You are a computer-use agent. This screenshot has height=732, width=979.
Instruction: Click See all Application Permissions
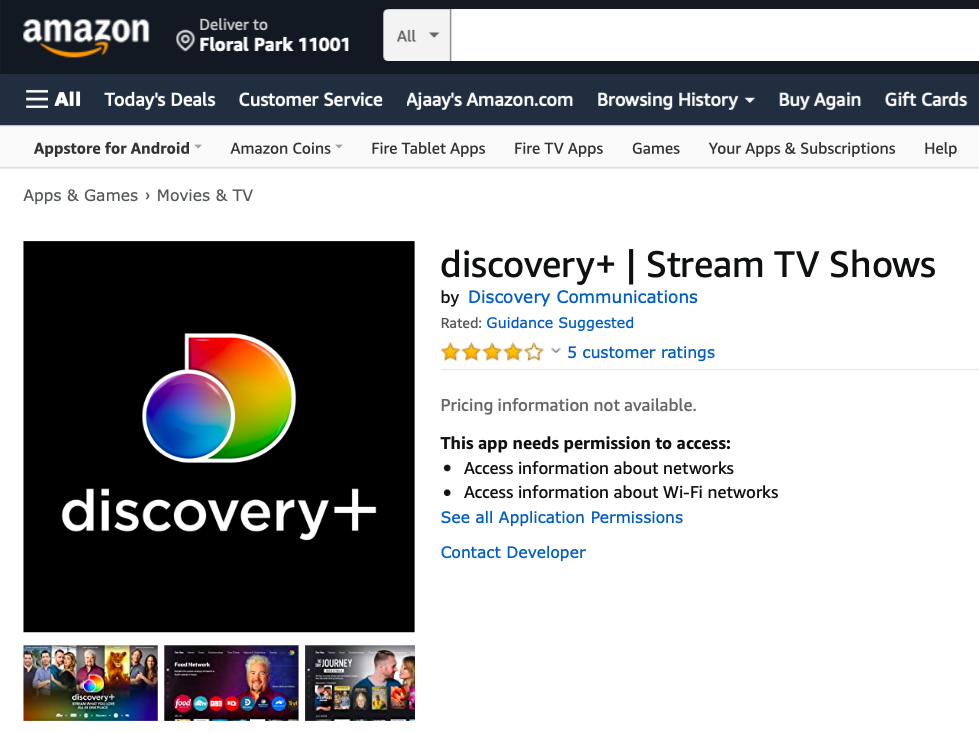coord(561,517)
